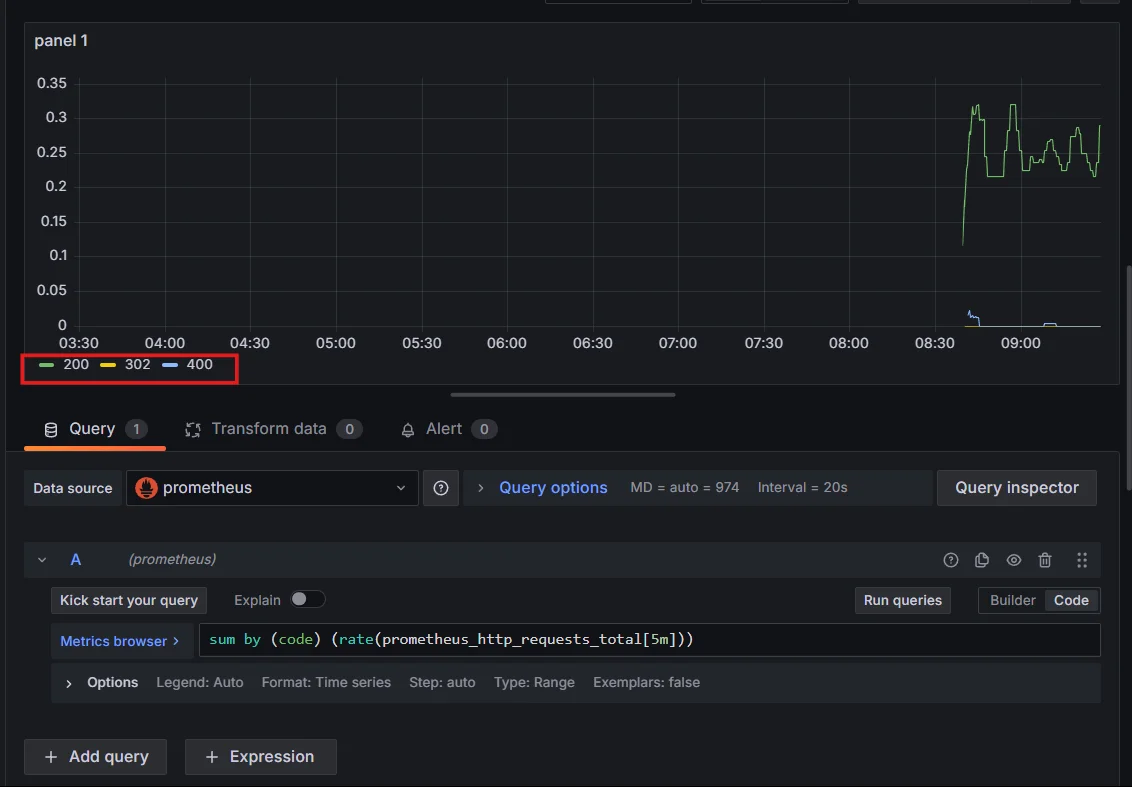Click the panel resize handle bar below the graph
This screenshot has height=787, width=1132.
pos(563,395)
